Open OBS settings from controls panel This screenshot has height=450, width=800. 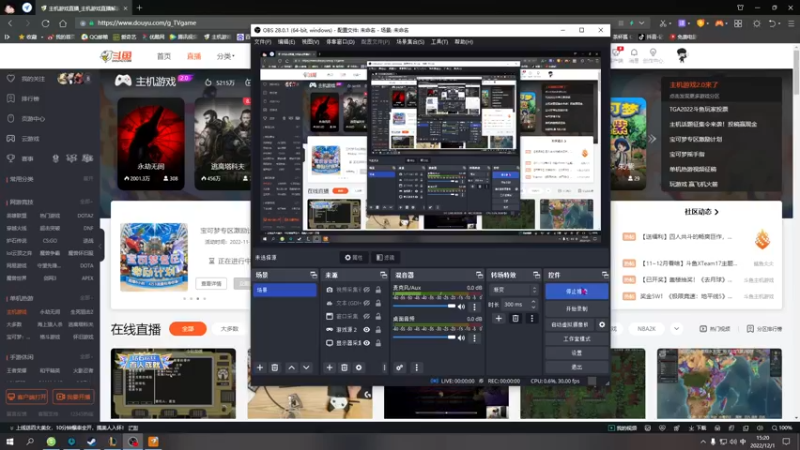pos(577,353)
